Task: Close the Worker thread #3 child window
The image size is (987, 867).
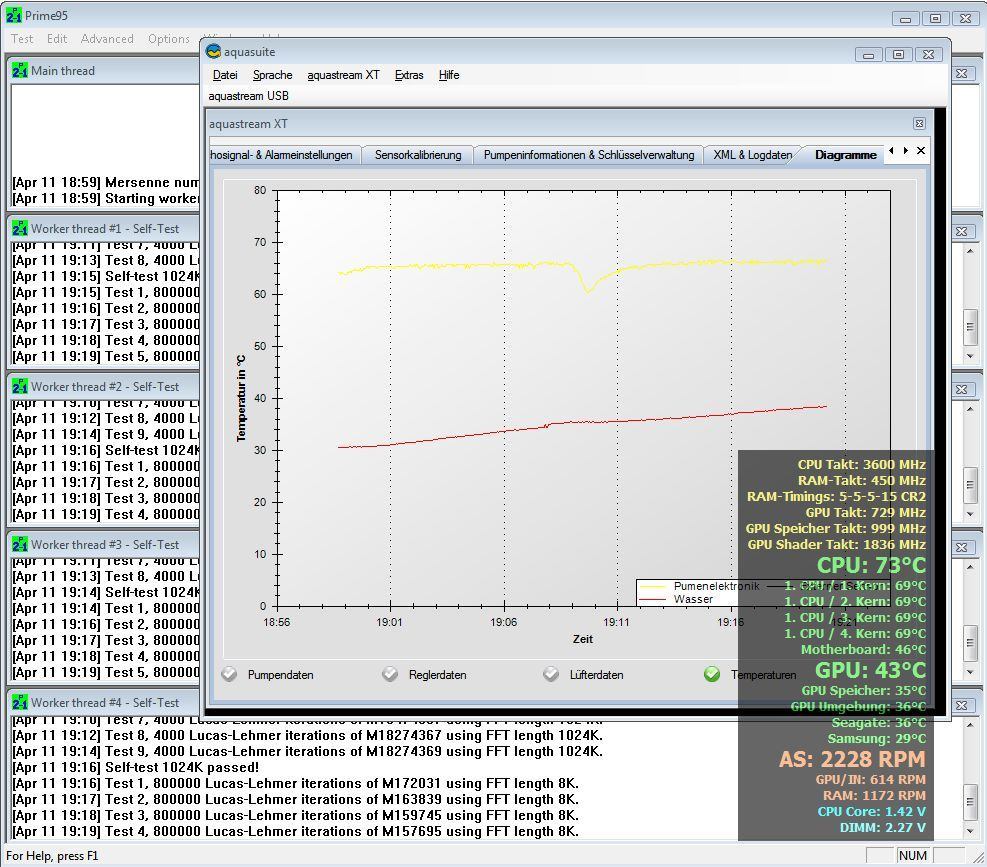Action: tap(961, 548)
